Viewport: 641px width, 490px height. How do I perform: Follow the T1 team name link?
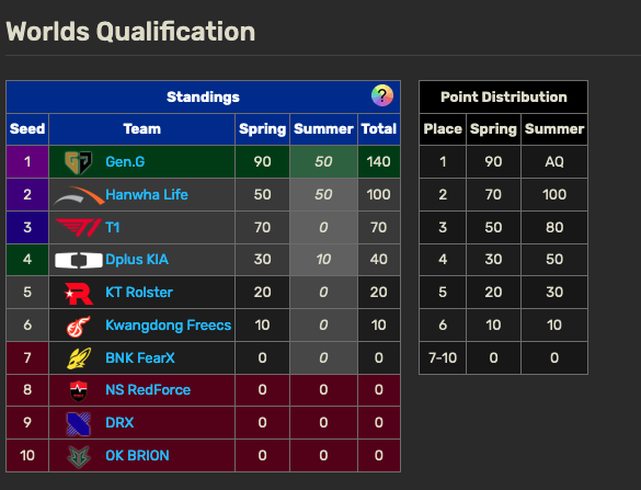113,228
